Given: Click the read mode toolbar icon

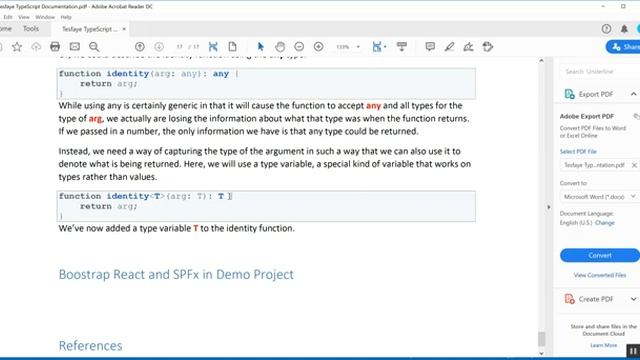Looking at the screenshot, I should [x=402, y=47].
